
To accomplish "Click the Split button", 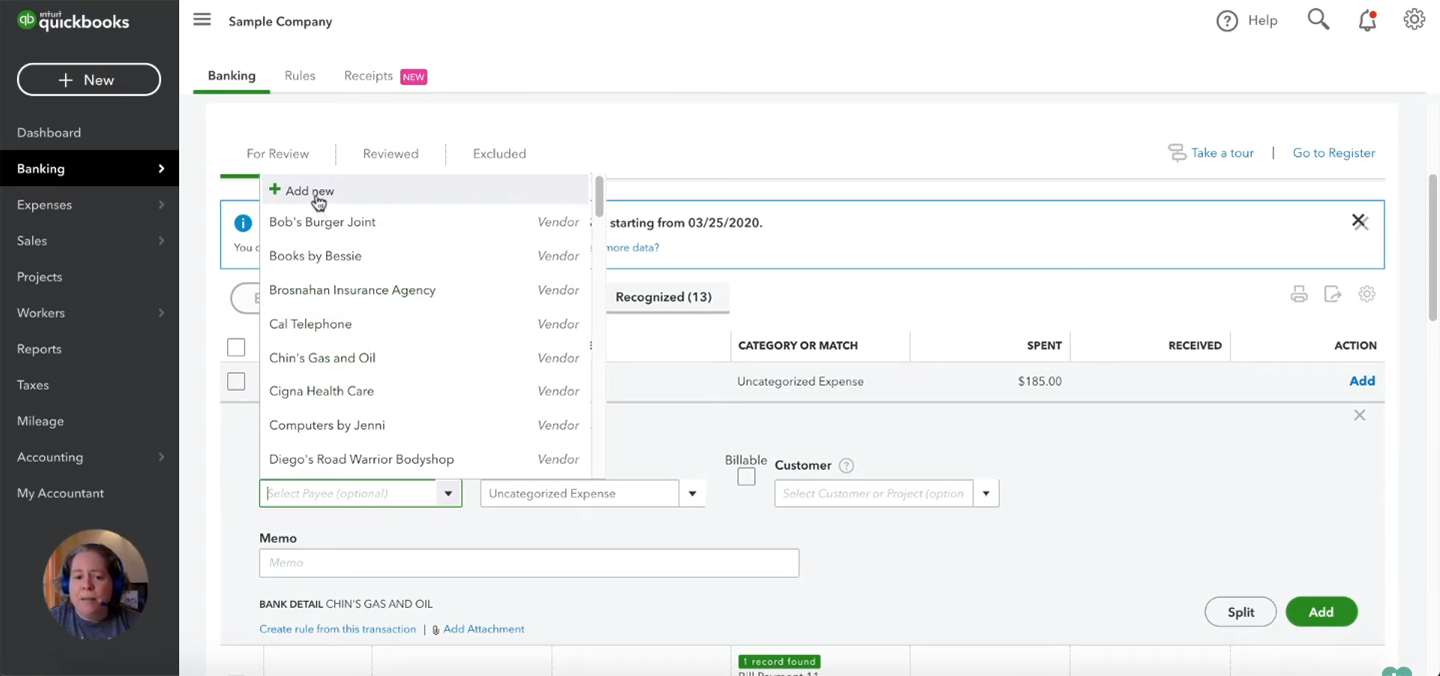I will [1241, 612].
